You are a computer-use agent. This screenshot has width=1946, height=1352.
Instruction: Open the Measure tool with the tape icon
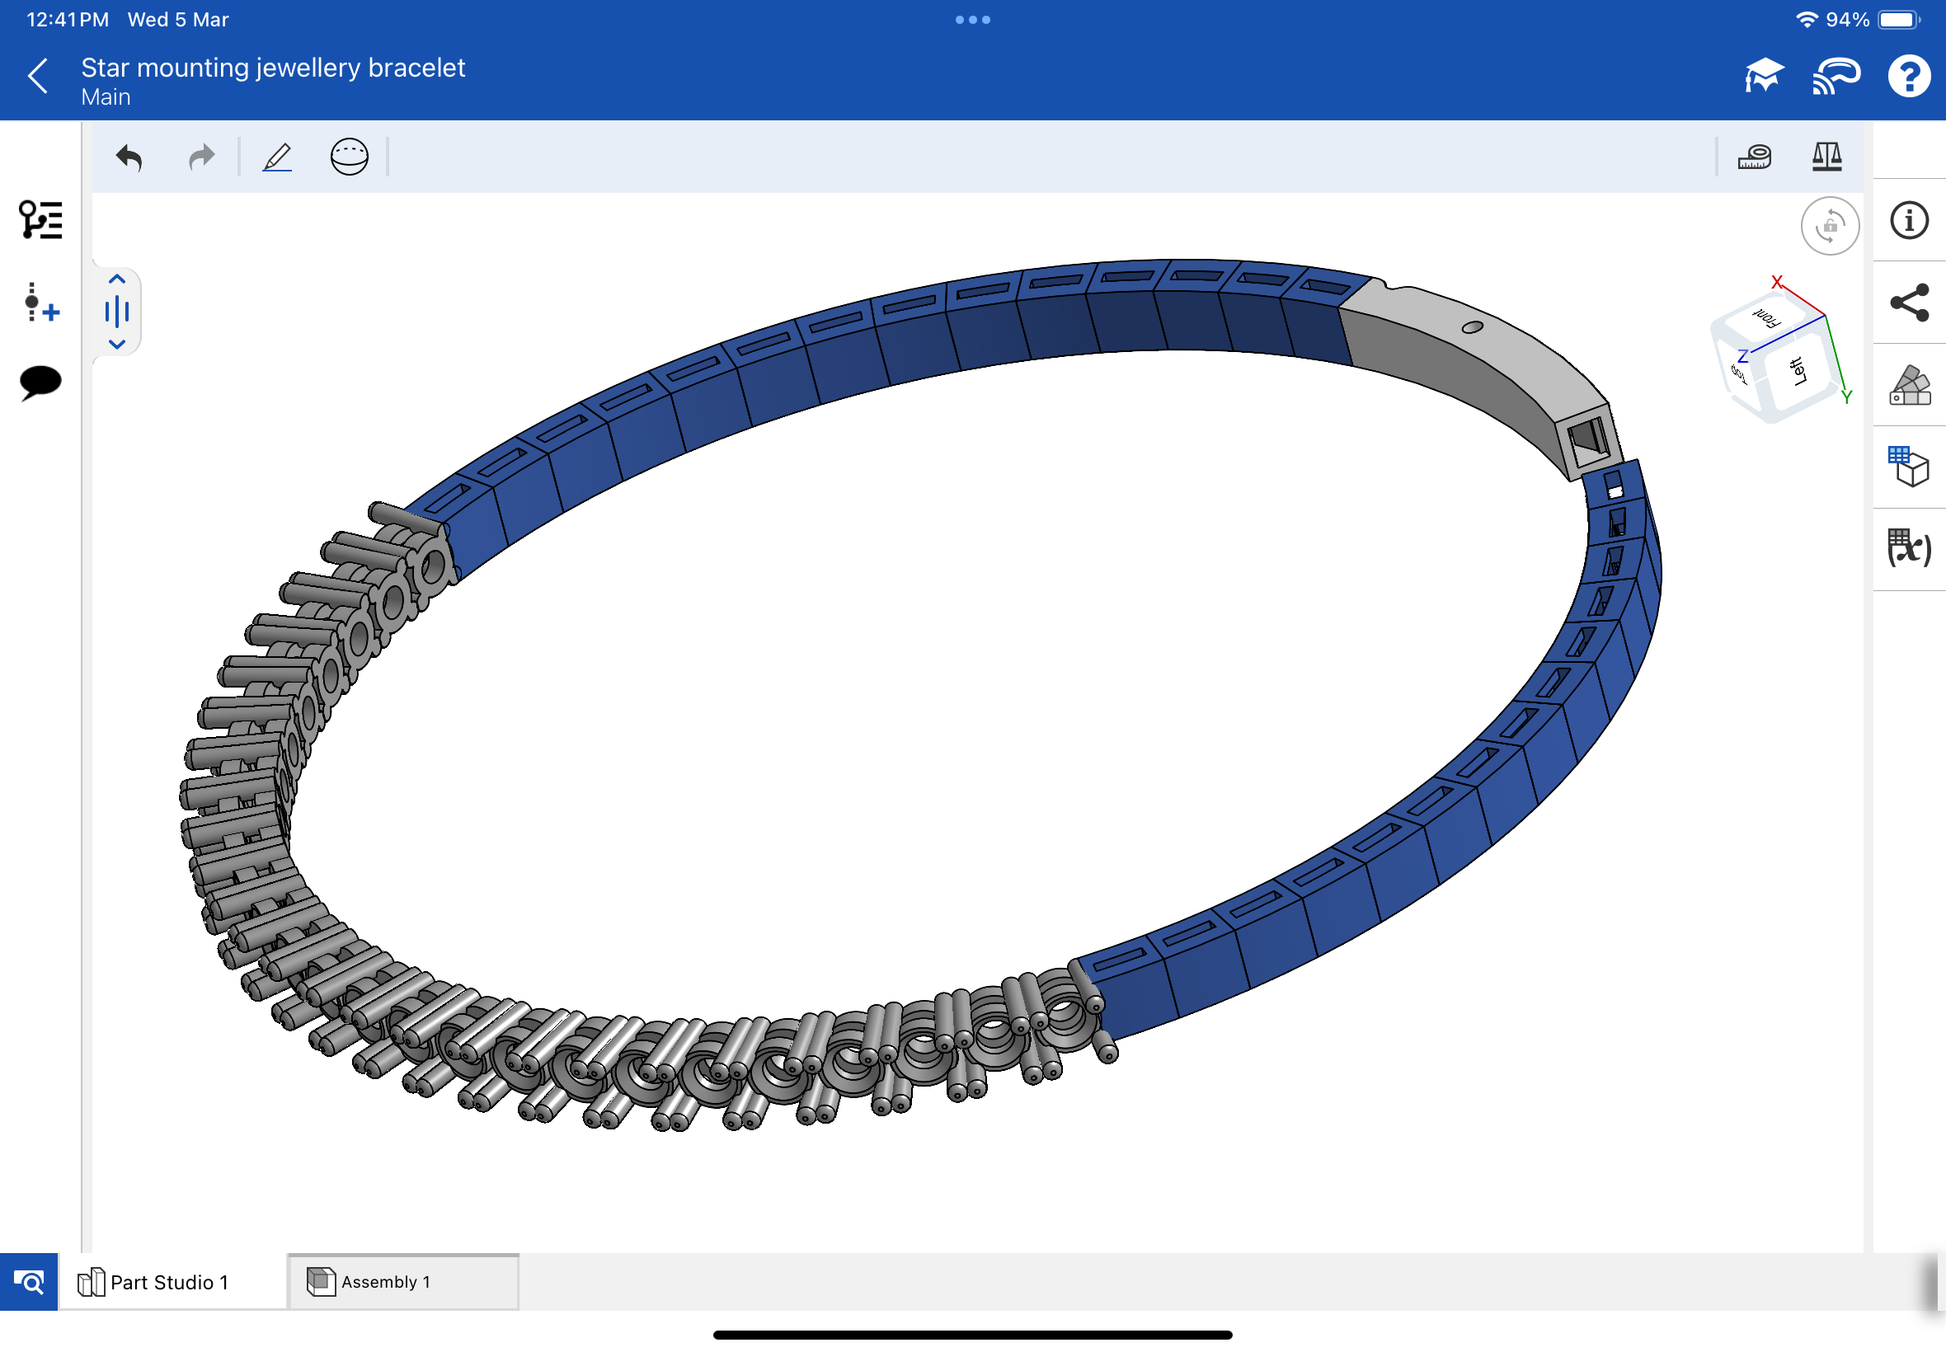click(x=1754, y=157)
